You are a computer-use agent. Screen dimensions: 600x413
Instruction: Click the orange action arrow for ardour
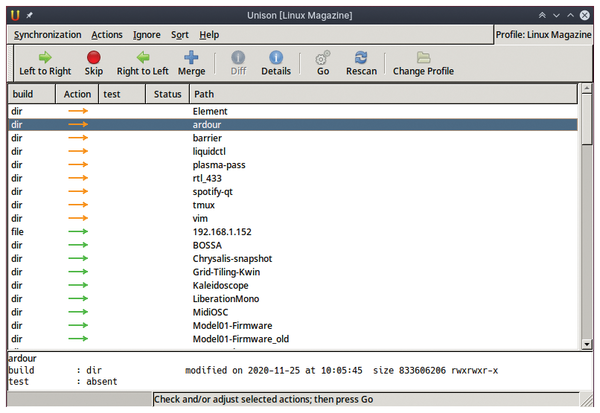pos(78,124)
